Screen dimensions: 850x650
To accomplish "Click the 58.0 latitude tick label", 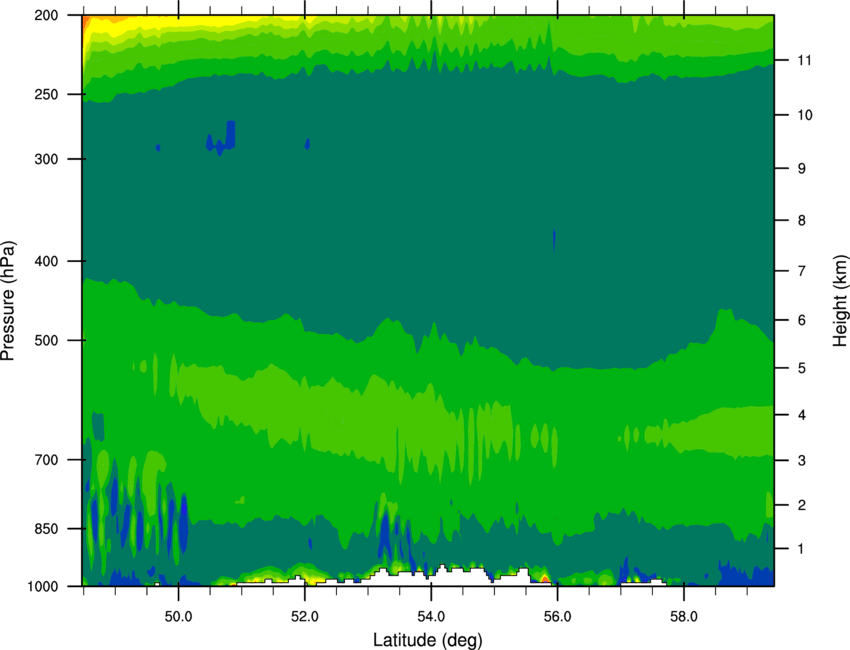I will [x=684, y=616].
